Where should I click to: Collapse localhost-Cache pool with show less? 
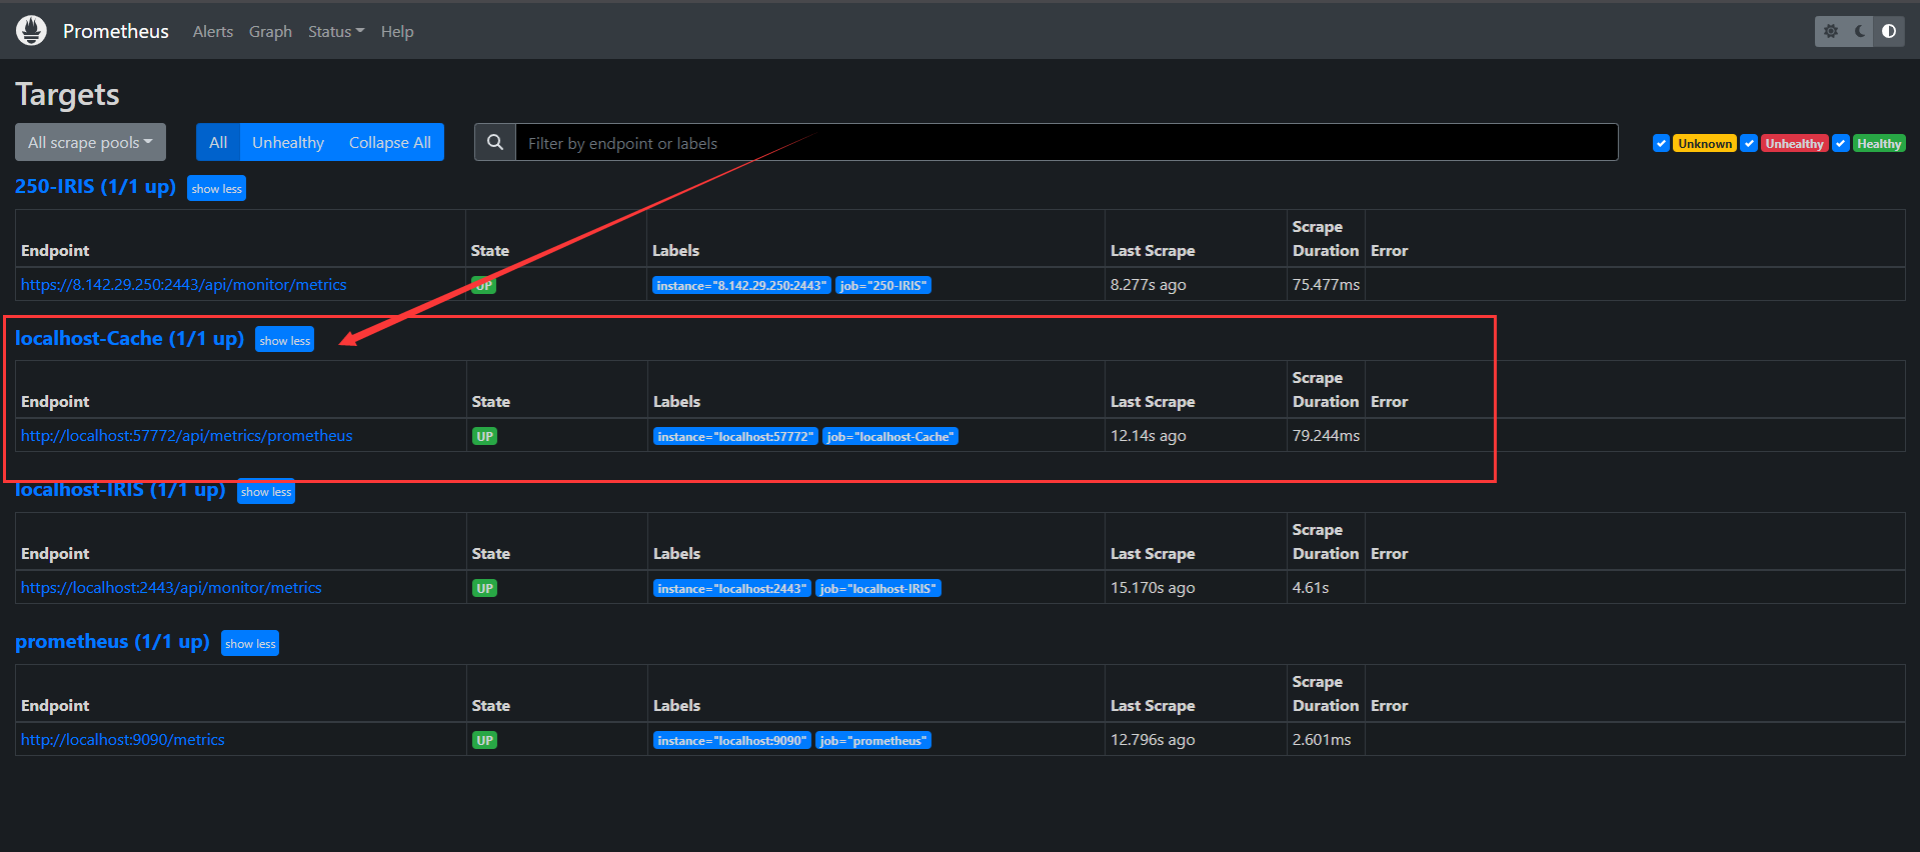click(285, 340)
